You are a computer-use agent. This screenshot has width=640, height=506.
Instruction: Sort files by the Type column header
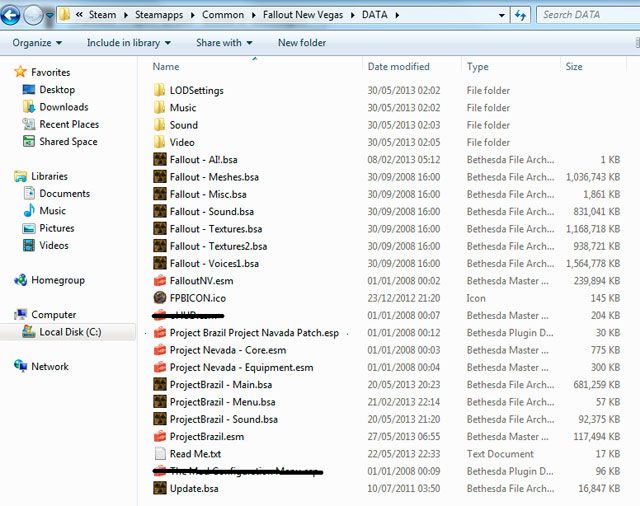point(478,67)
